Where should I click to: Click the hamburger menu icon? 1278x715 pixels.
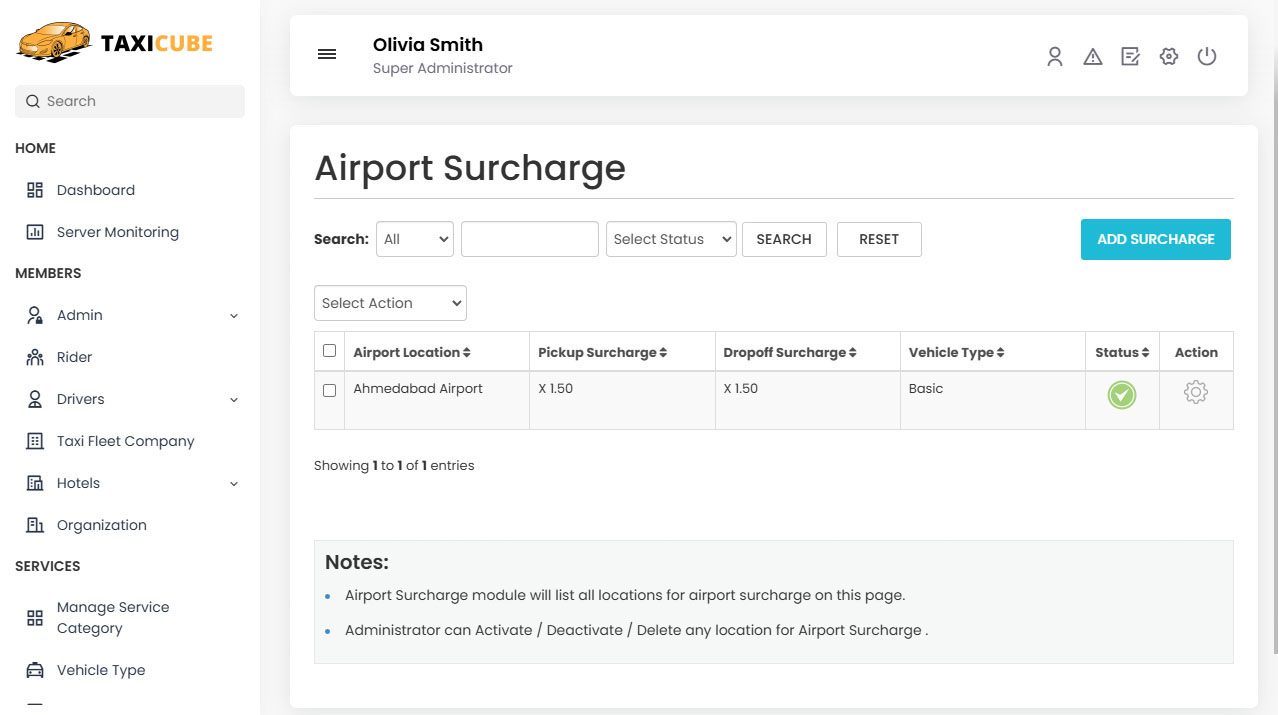[x=327, y=55]
